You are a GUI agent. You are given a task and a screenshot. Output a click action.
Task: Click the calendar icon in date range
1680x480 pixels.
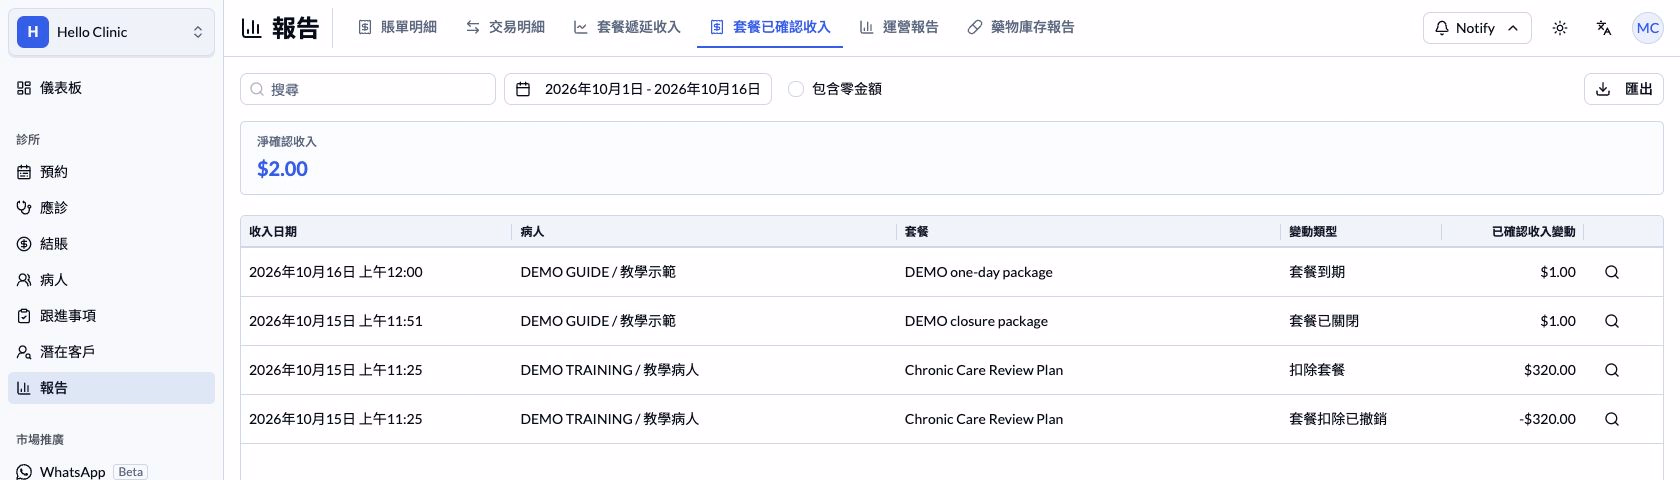523,89
